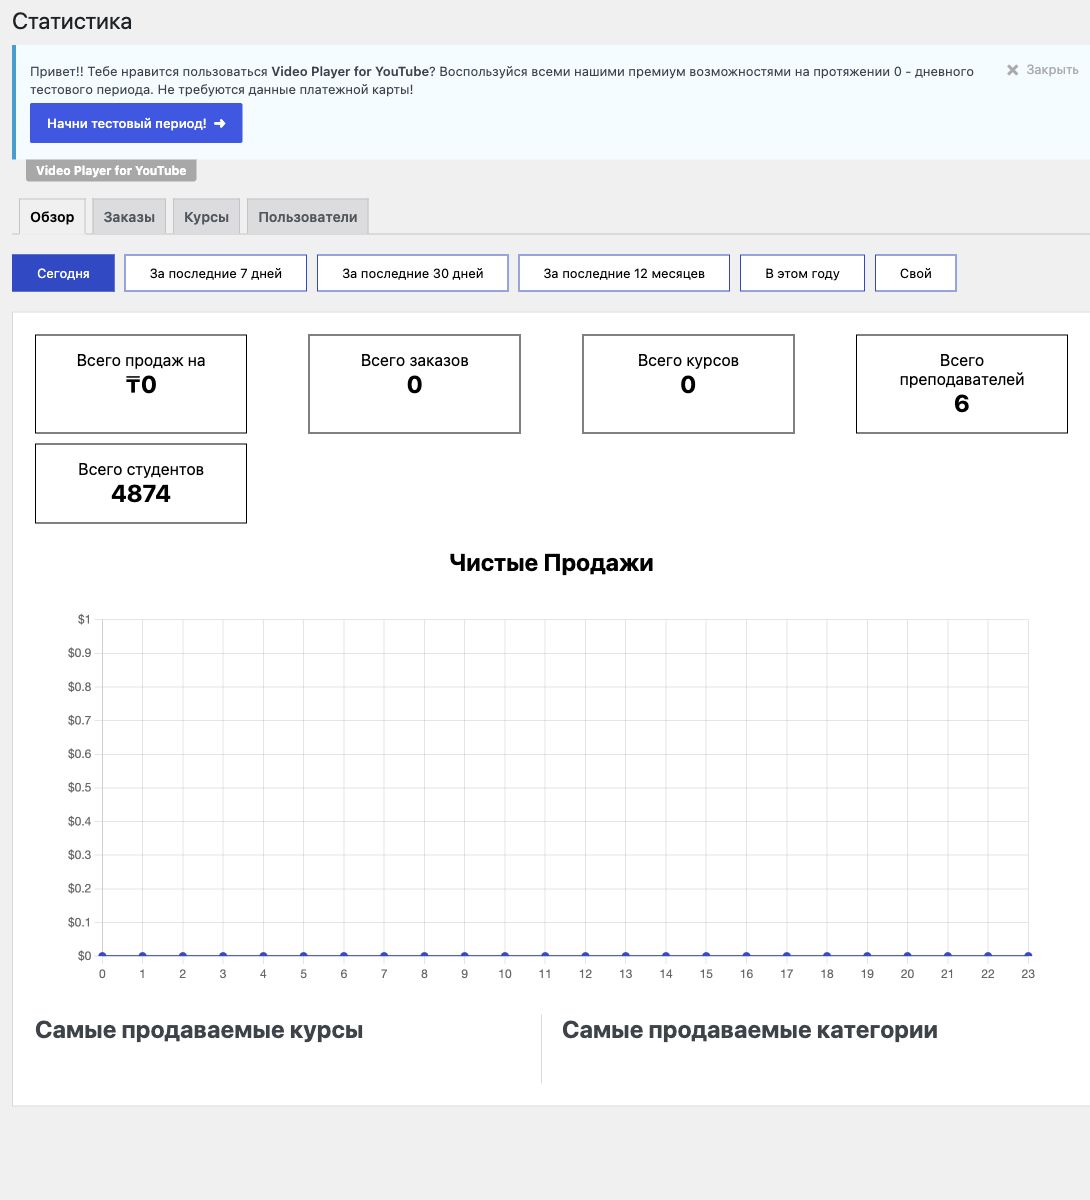Click the chart data point at hour 0
1090x1200 pixels.
coord(102,956)
